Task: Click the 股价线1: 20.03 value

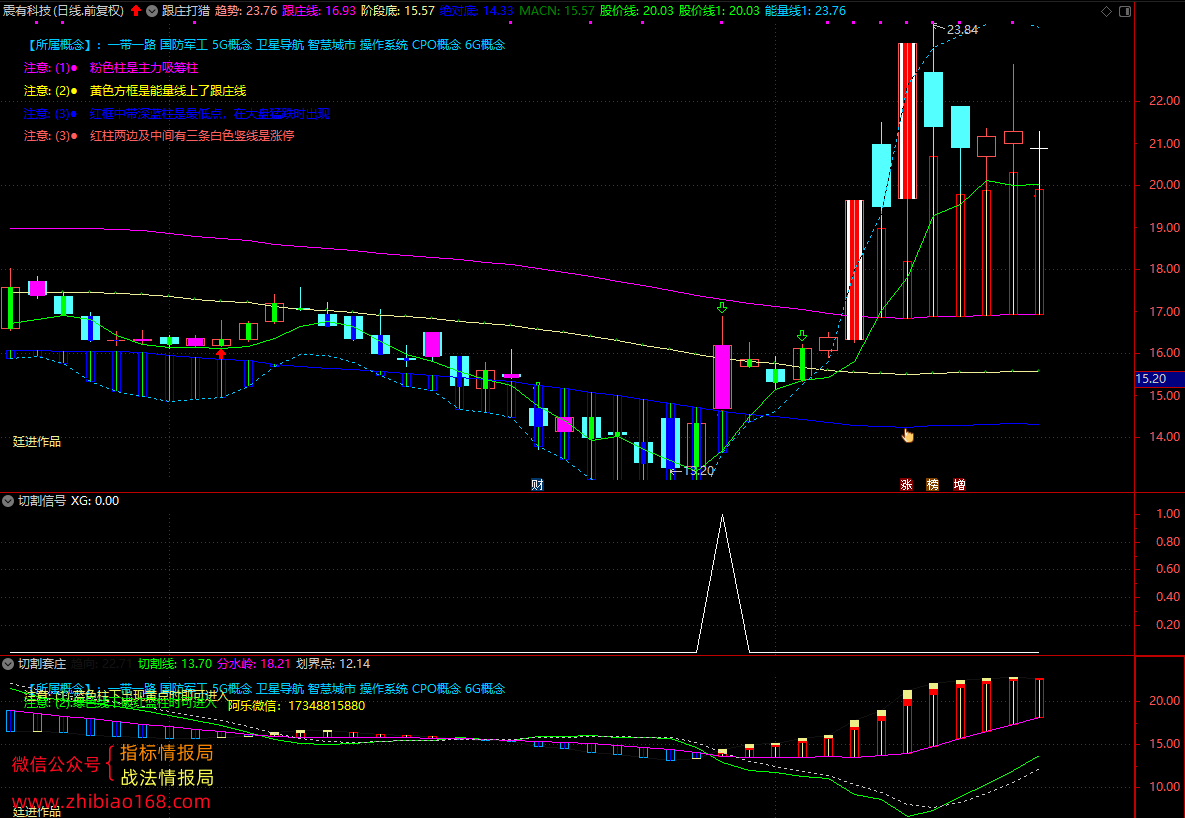Action: point(719,11)
